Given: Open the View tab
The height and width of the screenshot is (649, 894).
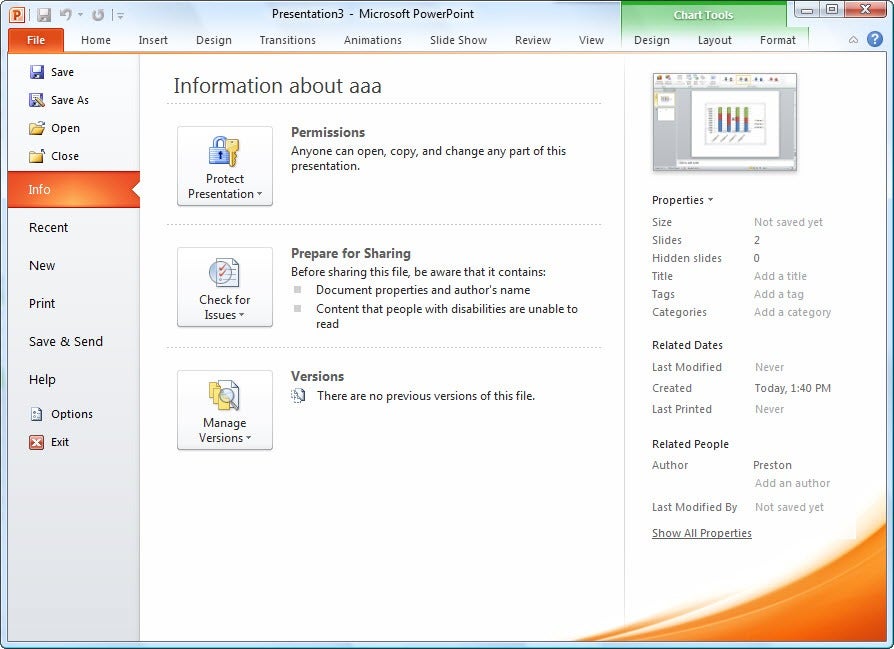Looking at the screenshot, I should click(591, 40).
